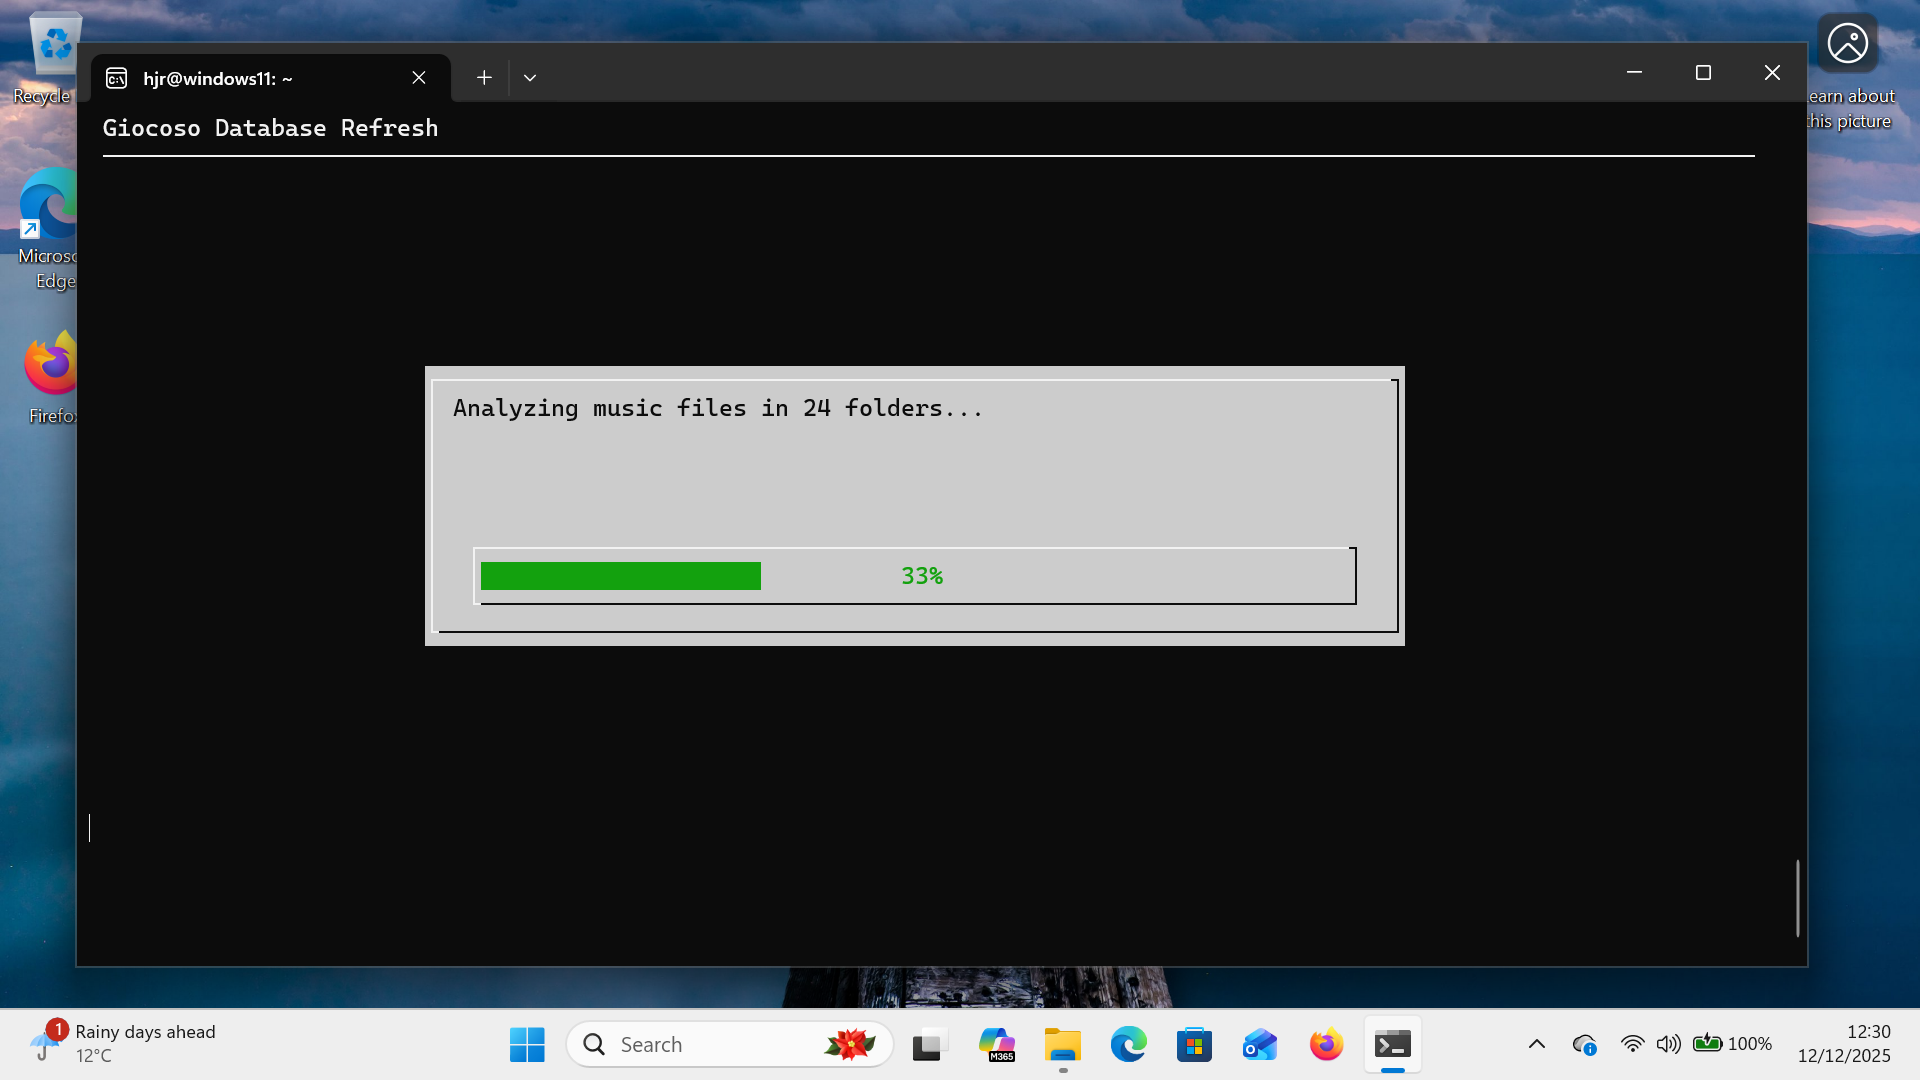Open a new terminal tab with plus icon
This screenshot has height=1080, width=1920.
click(x=484, y=78)
